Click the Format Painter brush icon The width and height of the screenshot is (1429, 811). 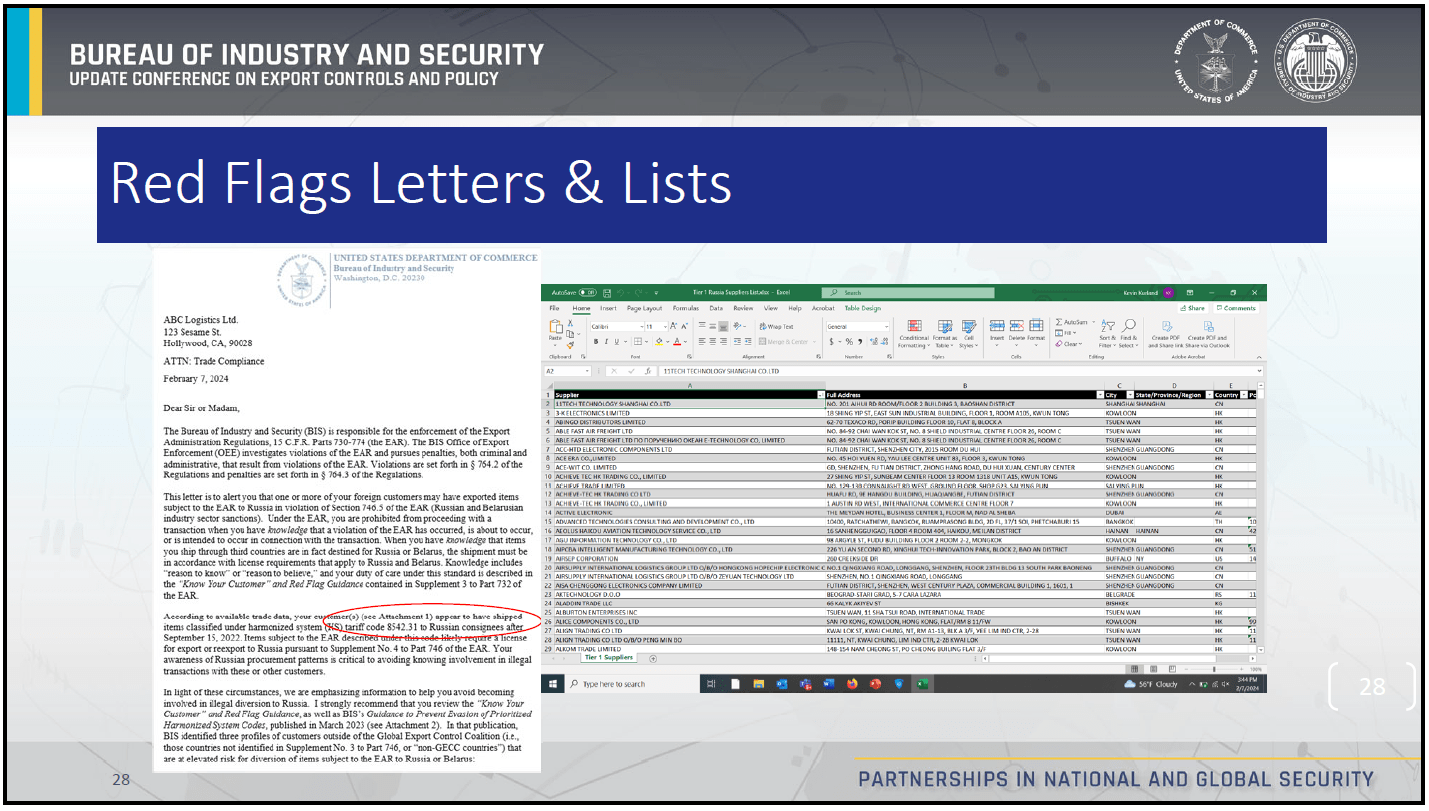[570, 345]
